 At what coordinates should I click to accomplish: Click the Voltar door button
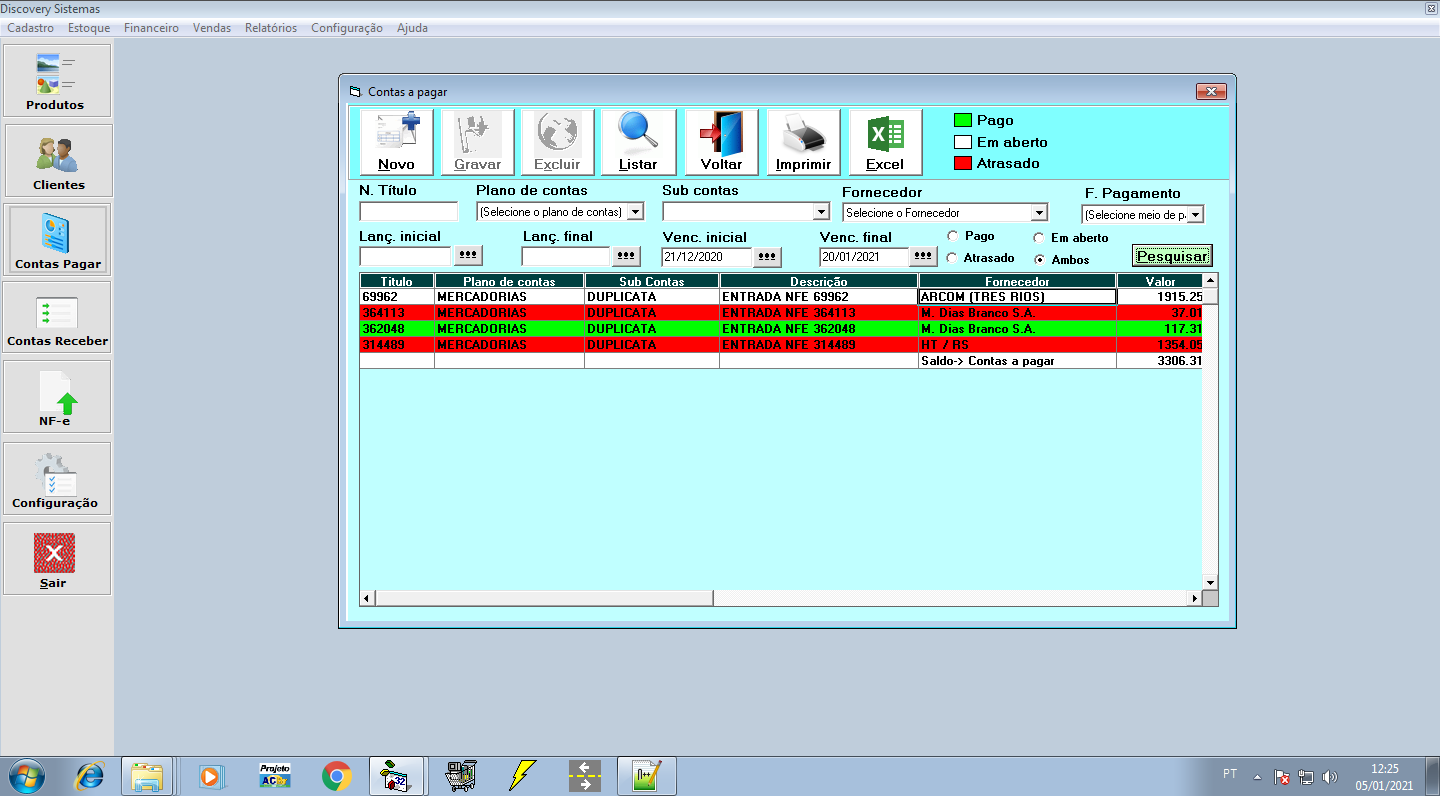coord(721,143)
